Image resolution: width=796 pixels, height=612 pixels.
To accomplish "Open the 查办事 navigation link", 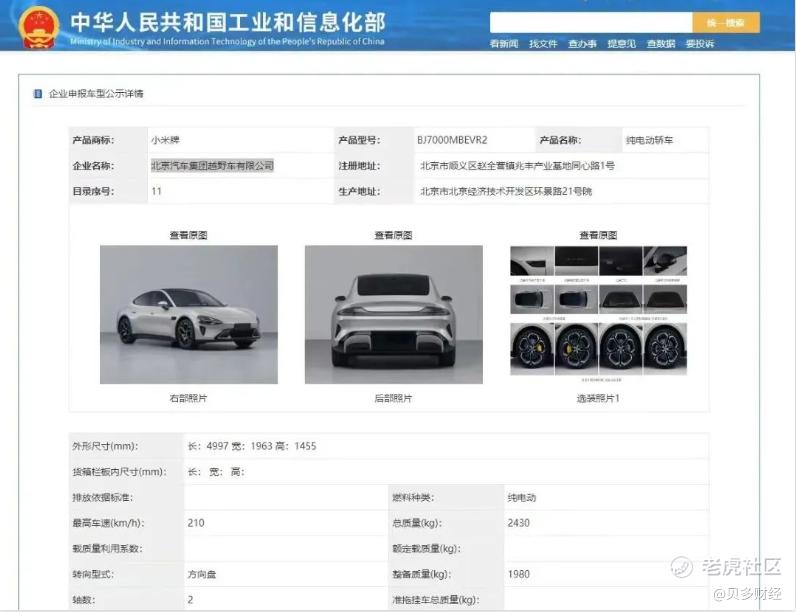I will (x=582, y=44).
